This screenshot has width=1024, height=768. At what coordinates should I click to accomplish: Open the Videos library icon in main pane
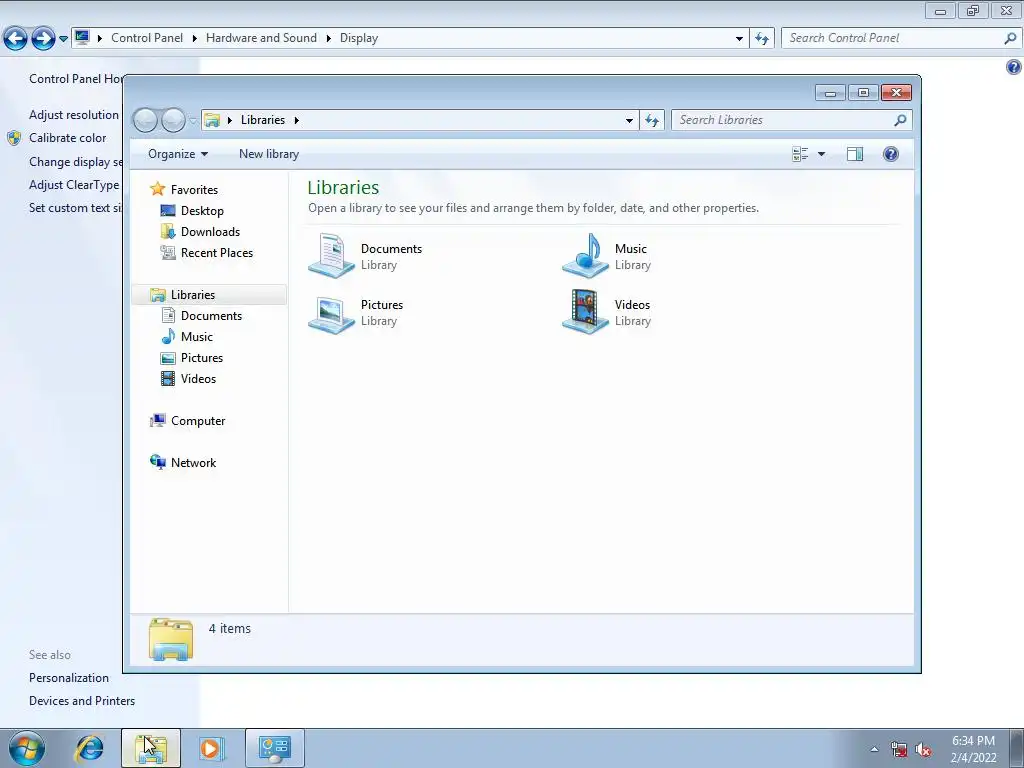point(585,312)
